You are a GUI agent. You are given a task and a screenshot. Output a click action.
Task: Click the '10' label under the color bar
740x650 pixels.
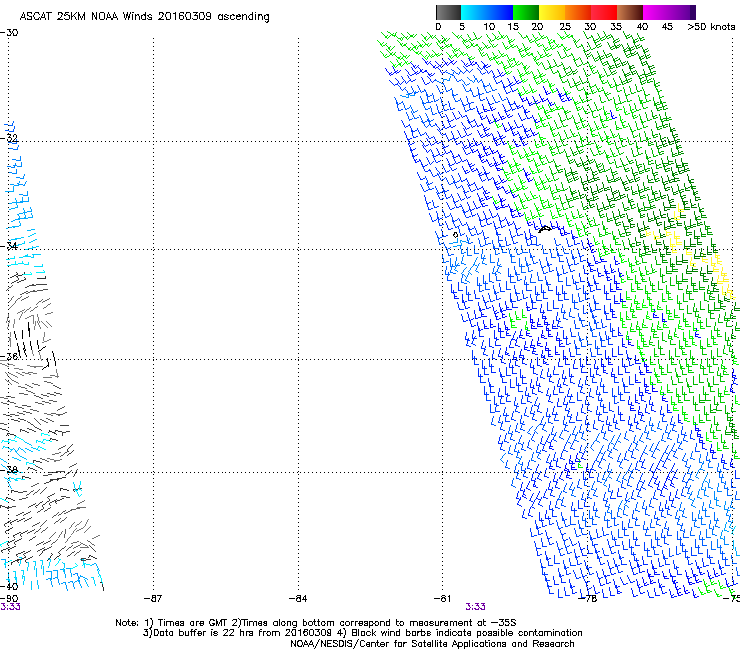coord(489,27)
